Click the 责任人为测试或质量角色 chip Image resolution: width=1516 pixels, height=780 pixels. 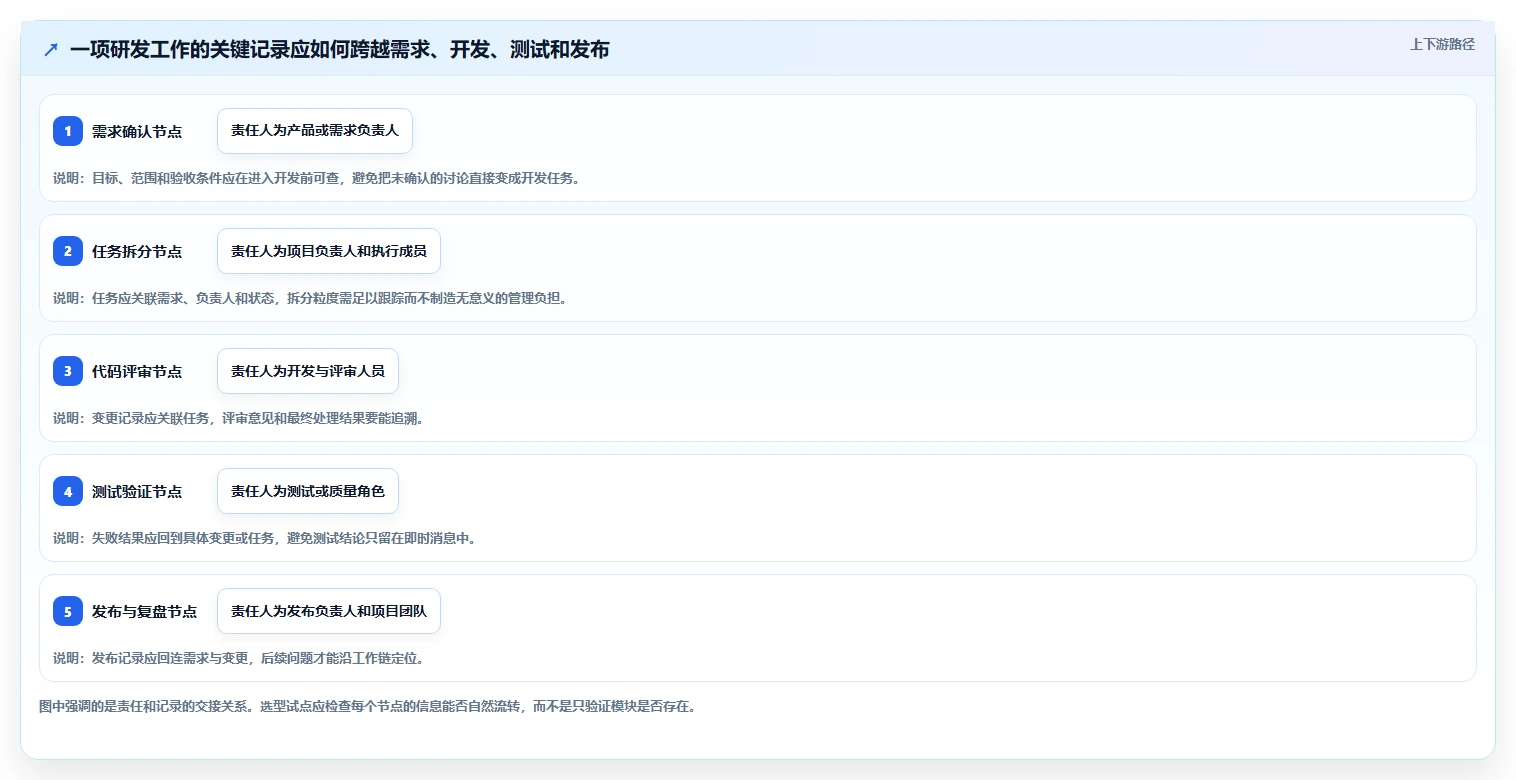click(x=308, y=491)
